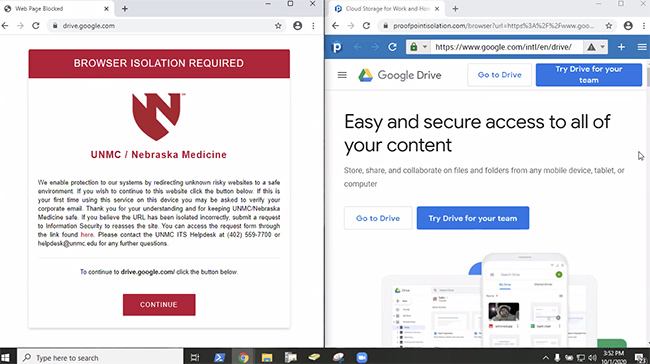The image size is (650, 364).
Task: Click the microphone tray icon
Action: (558, 358)
